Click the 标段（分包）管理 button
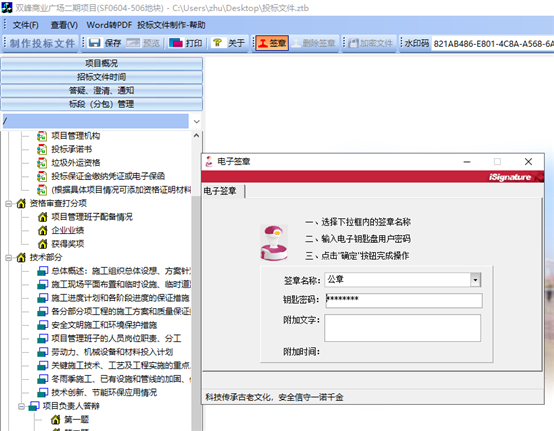The height and width of the screenshot is (431, 554). 102,104
